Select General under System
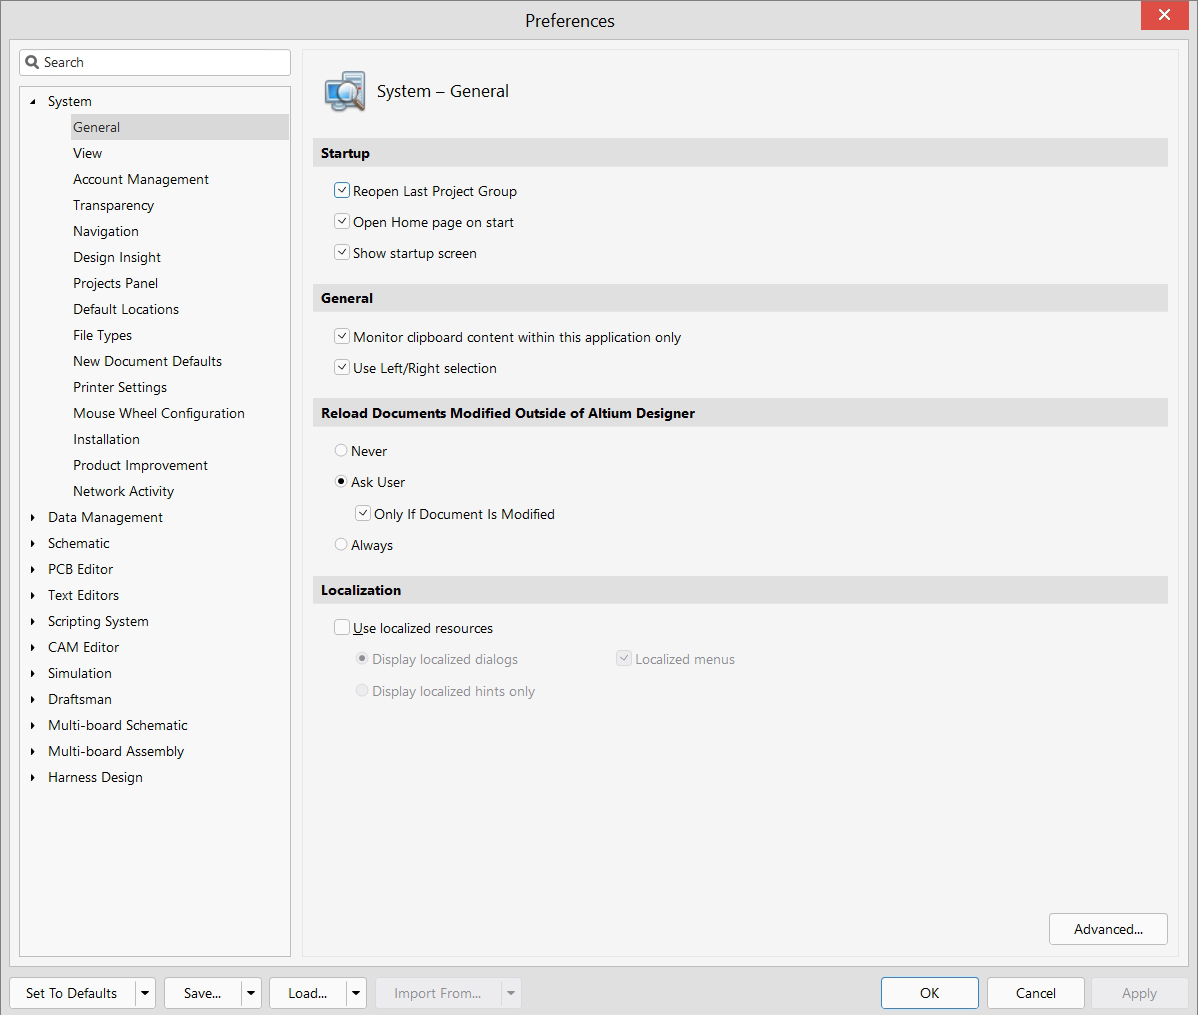This screenshot has height=1015, width=1198. click(x=180, y=127)
